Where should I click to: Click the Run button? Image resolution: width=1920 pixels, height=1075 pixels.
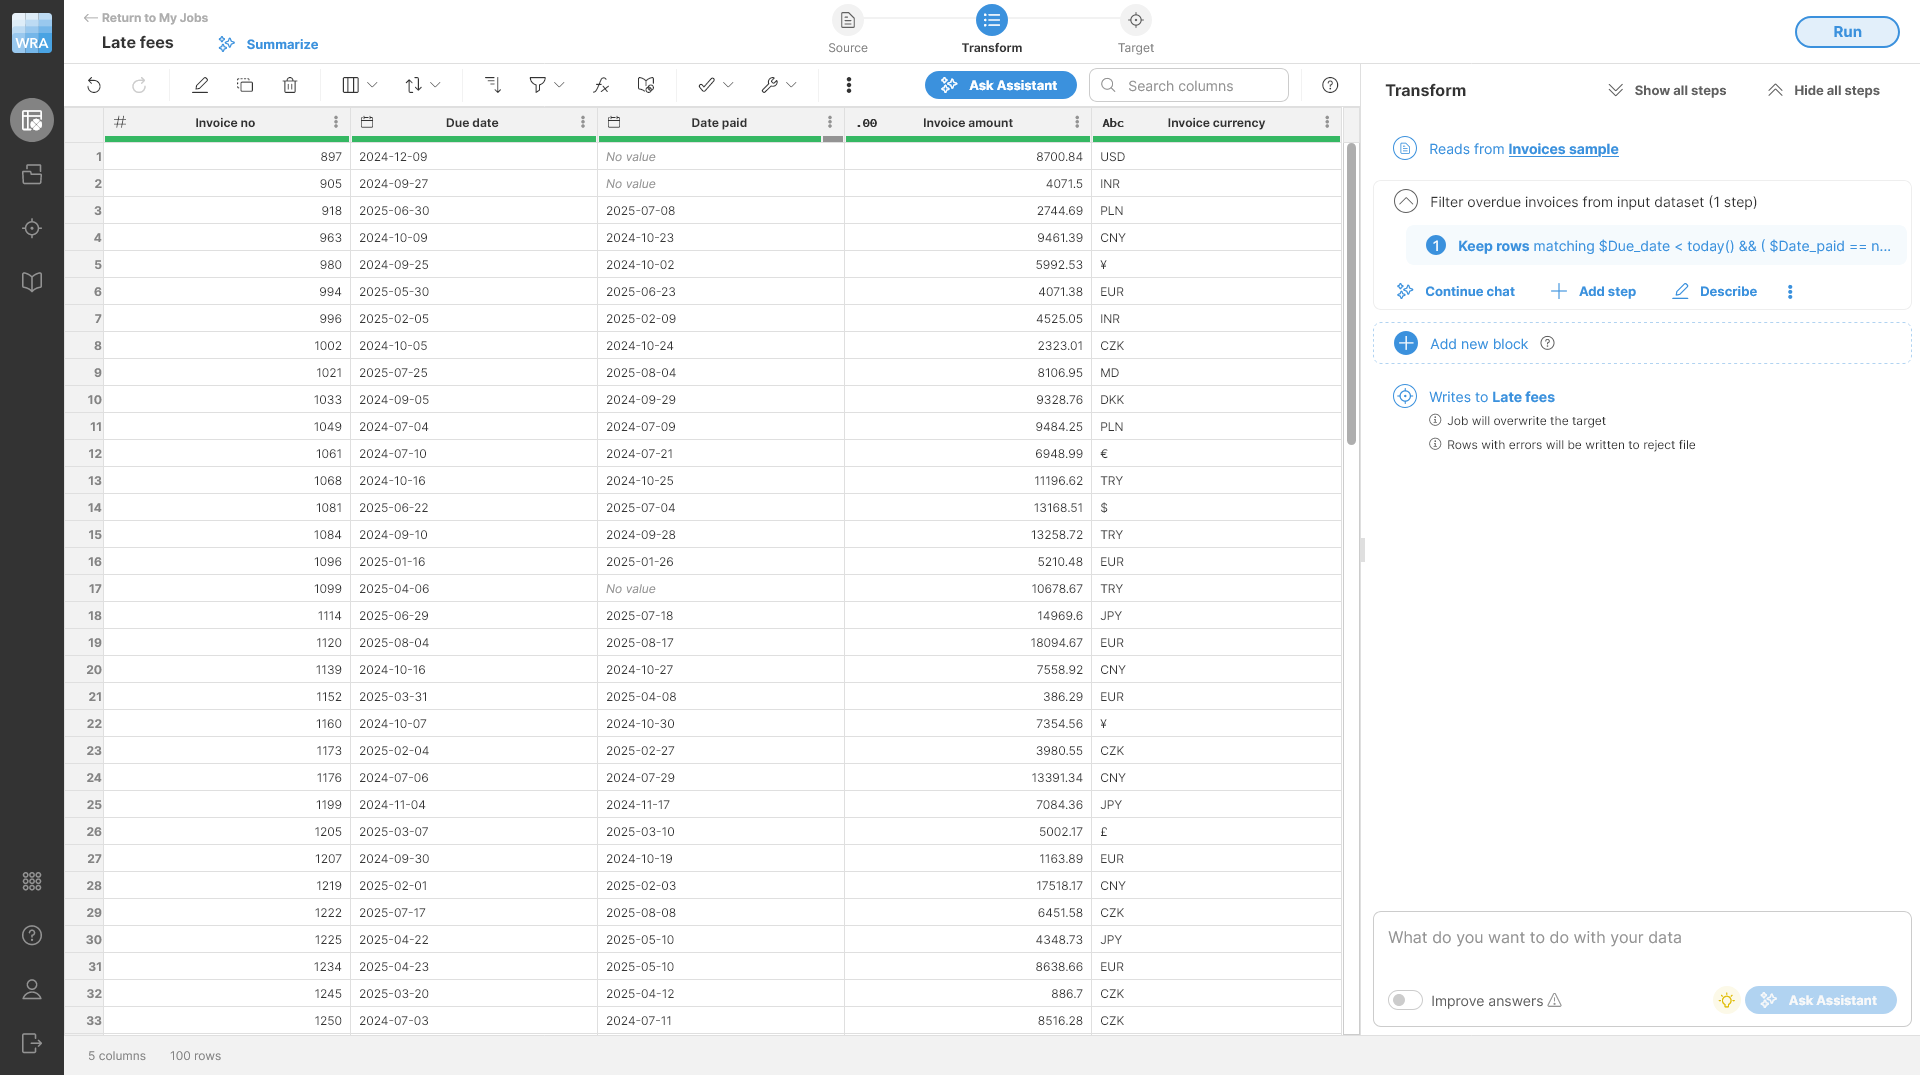click(1846, 31)
